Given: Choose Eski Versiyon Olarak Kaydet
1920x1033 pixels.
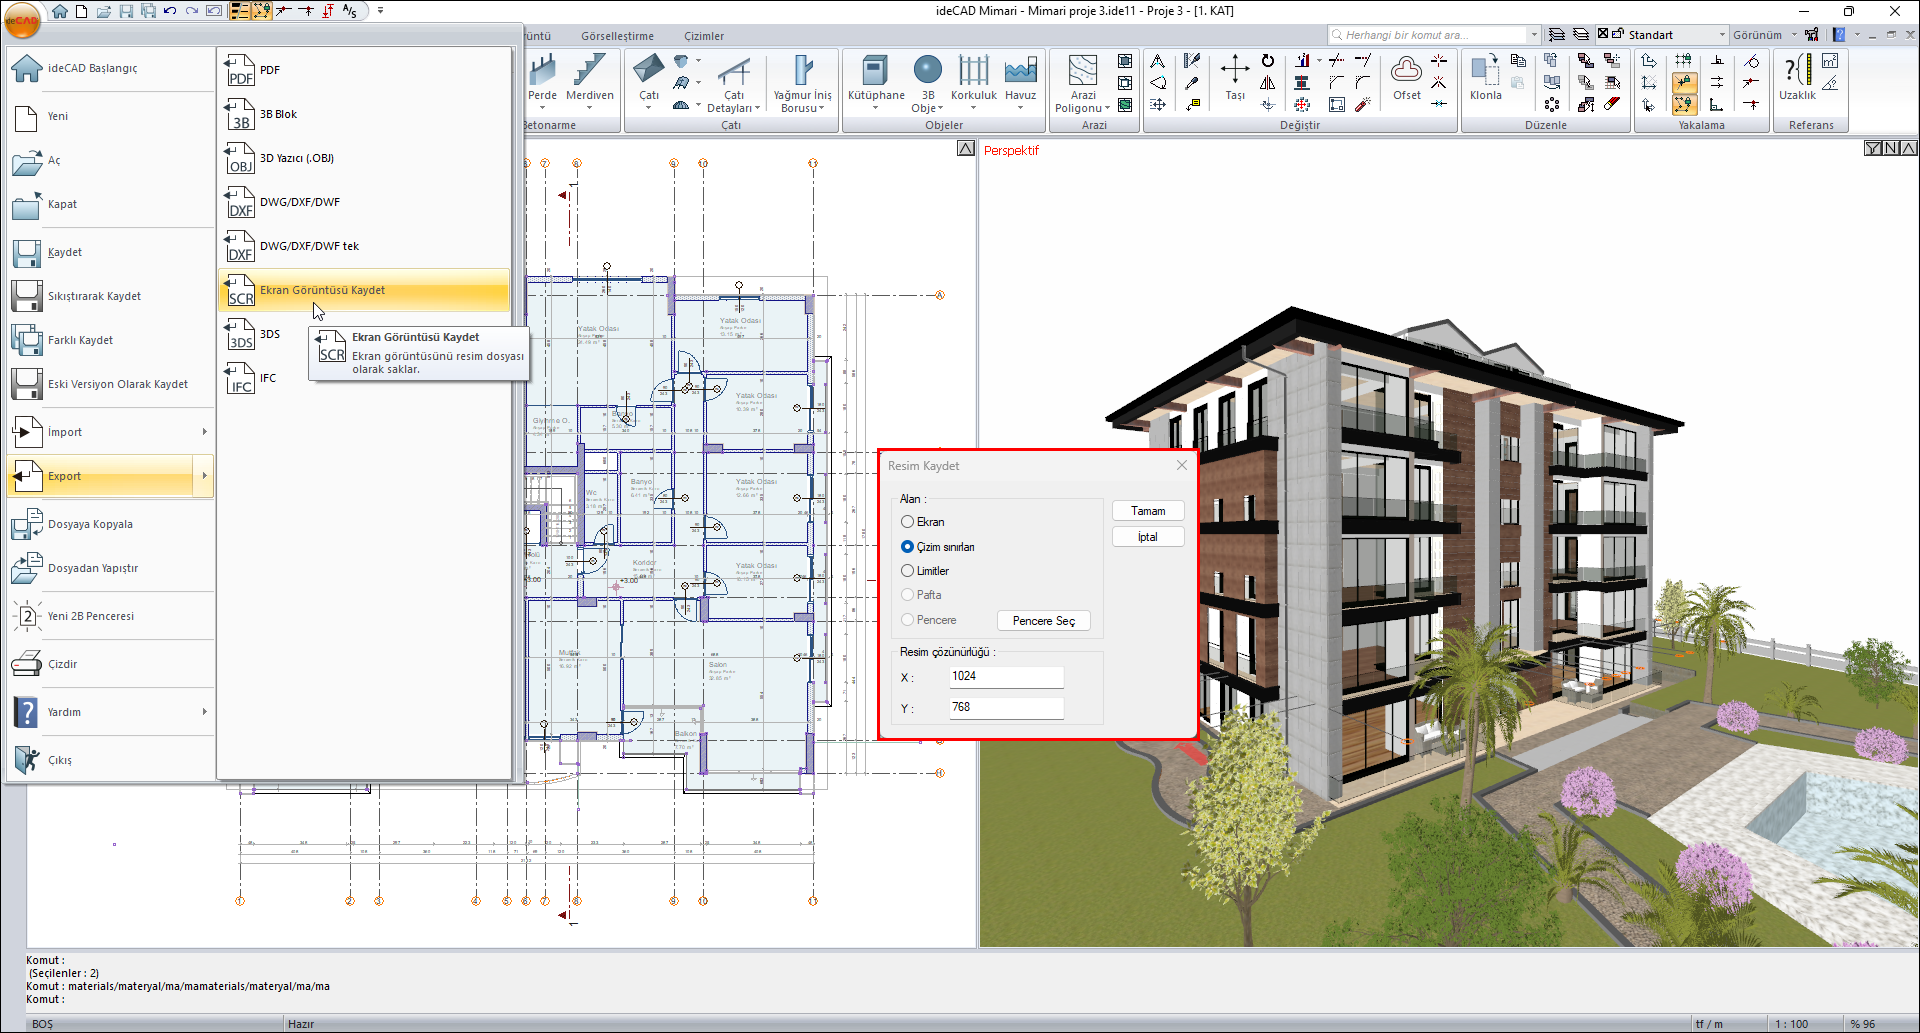Looking at the screenshot, I should (x=110, y=384).
